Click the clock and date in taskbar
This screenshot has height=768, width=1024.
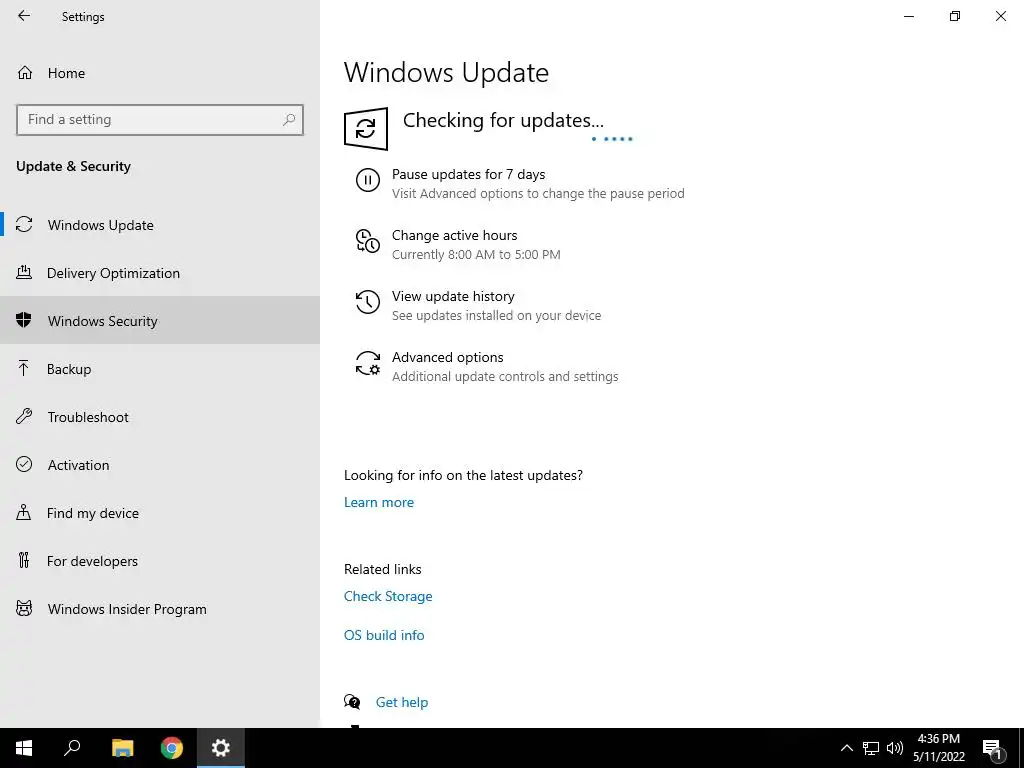coord(938,748)
